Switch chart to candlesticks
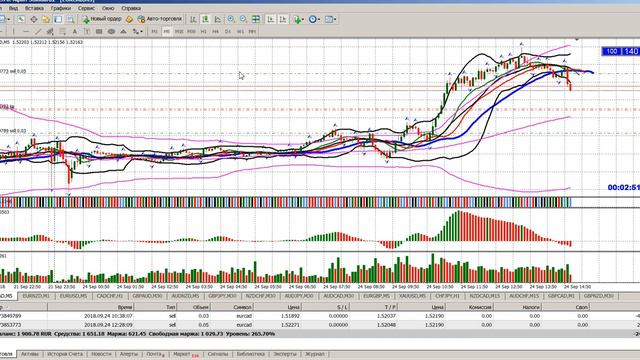Viewport: 640px width, 360px height. (205, 19)
